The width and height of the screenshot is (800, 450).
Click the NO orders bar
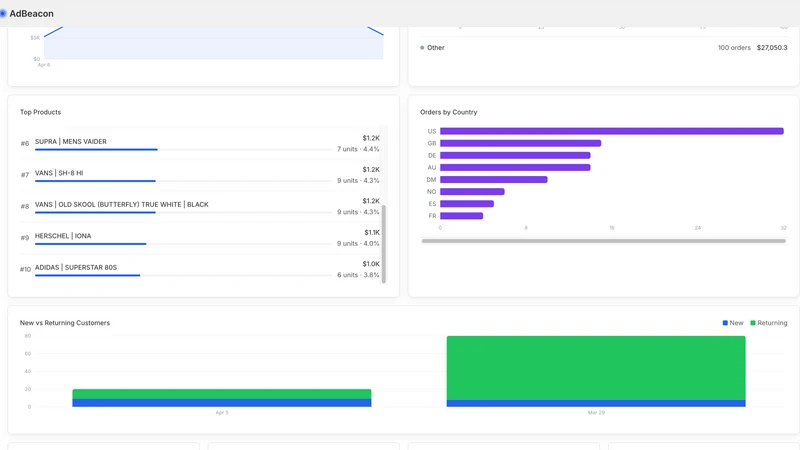(x=472, y=192)
